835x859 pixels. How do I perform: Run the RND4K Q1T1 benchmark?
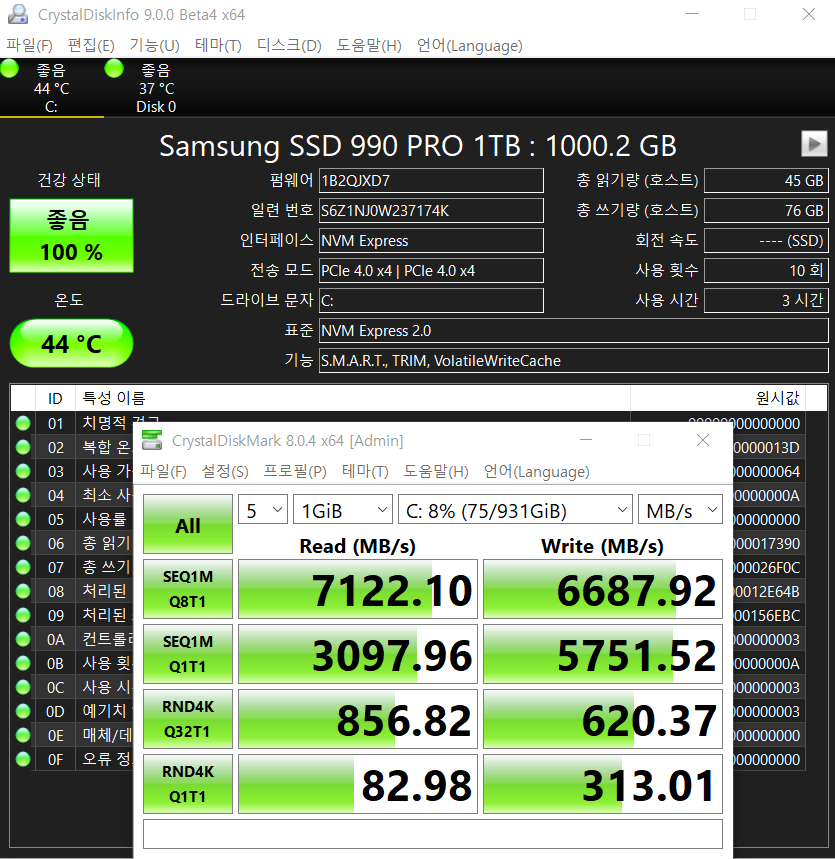tap(188, 784)
